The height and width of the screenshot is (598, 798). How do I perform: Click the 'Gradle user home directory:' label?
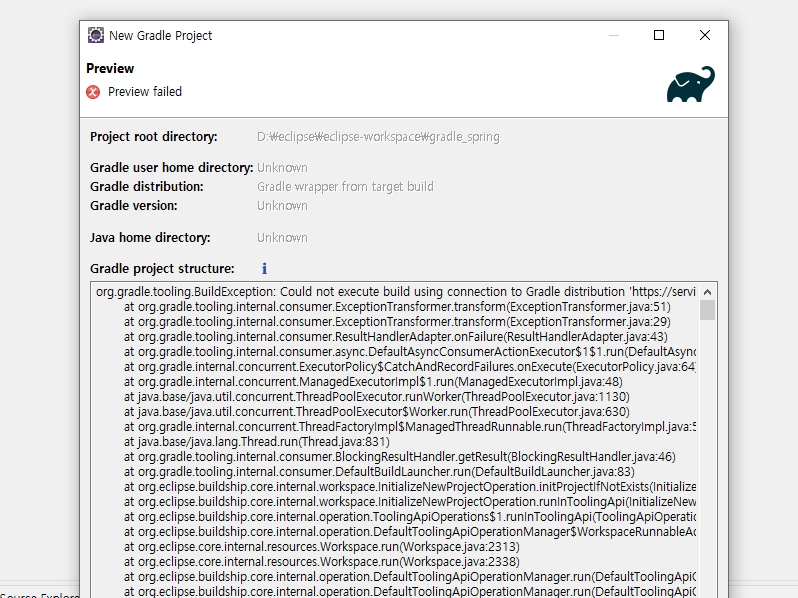click(x=172, y=168)
